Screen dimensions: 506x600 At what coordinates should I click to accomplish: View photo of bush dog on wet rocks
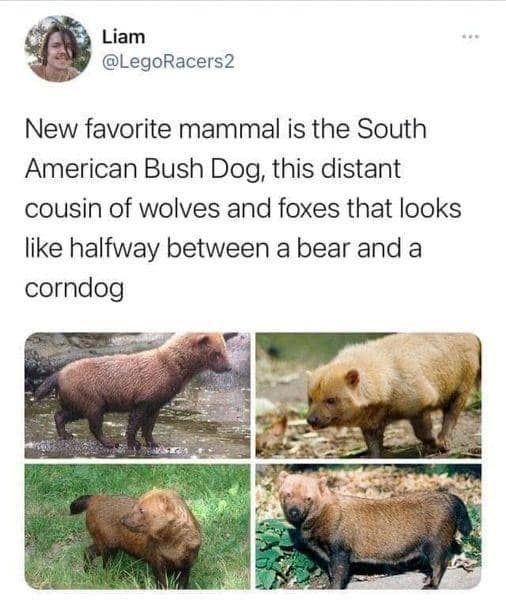click(137, 395)
